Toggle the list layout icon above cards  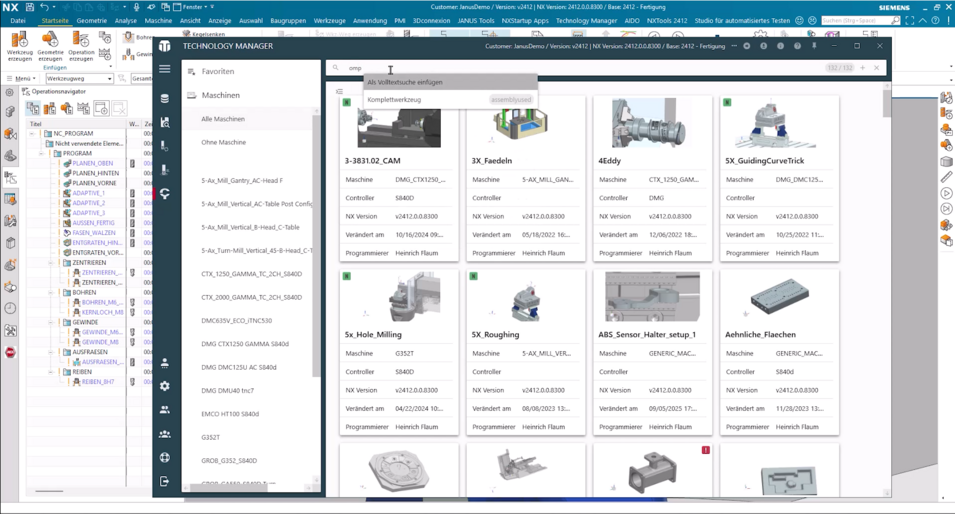click(339, 91)
